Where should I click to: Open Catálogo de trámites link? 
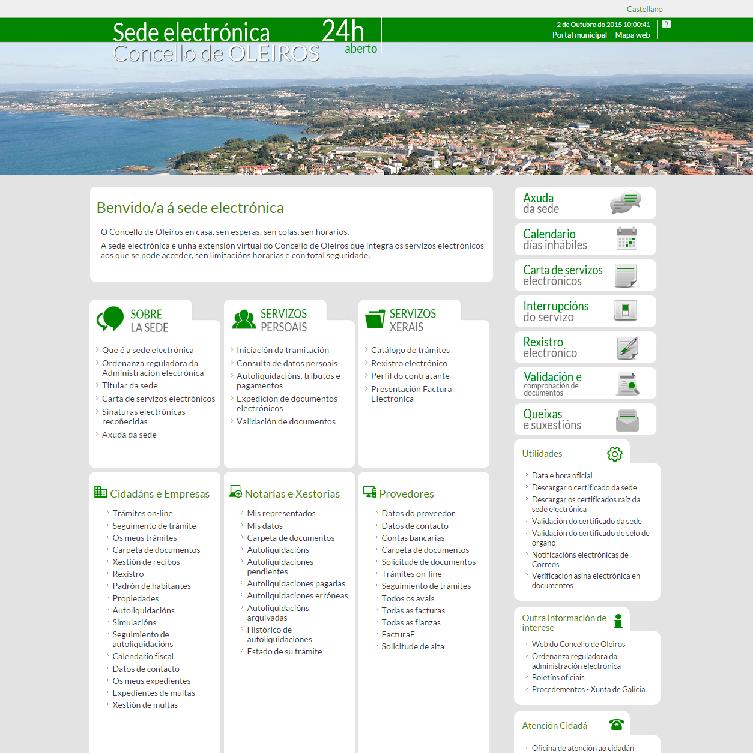click(410, 350)
